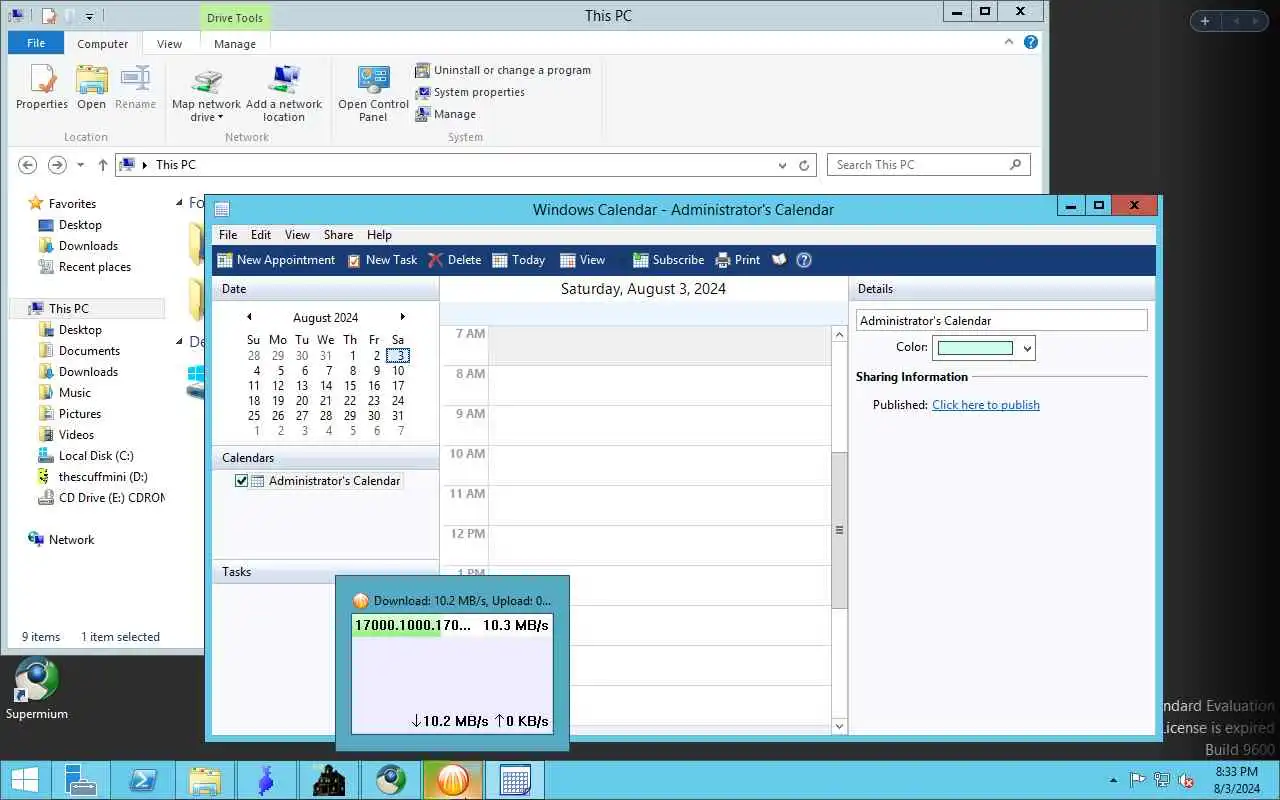1280x800 pixels.
Task: Open the Share menu in Windows Calendar
Action: point(338,235)
